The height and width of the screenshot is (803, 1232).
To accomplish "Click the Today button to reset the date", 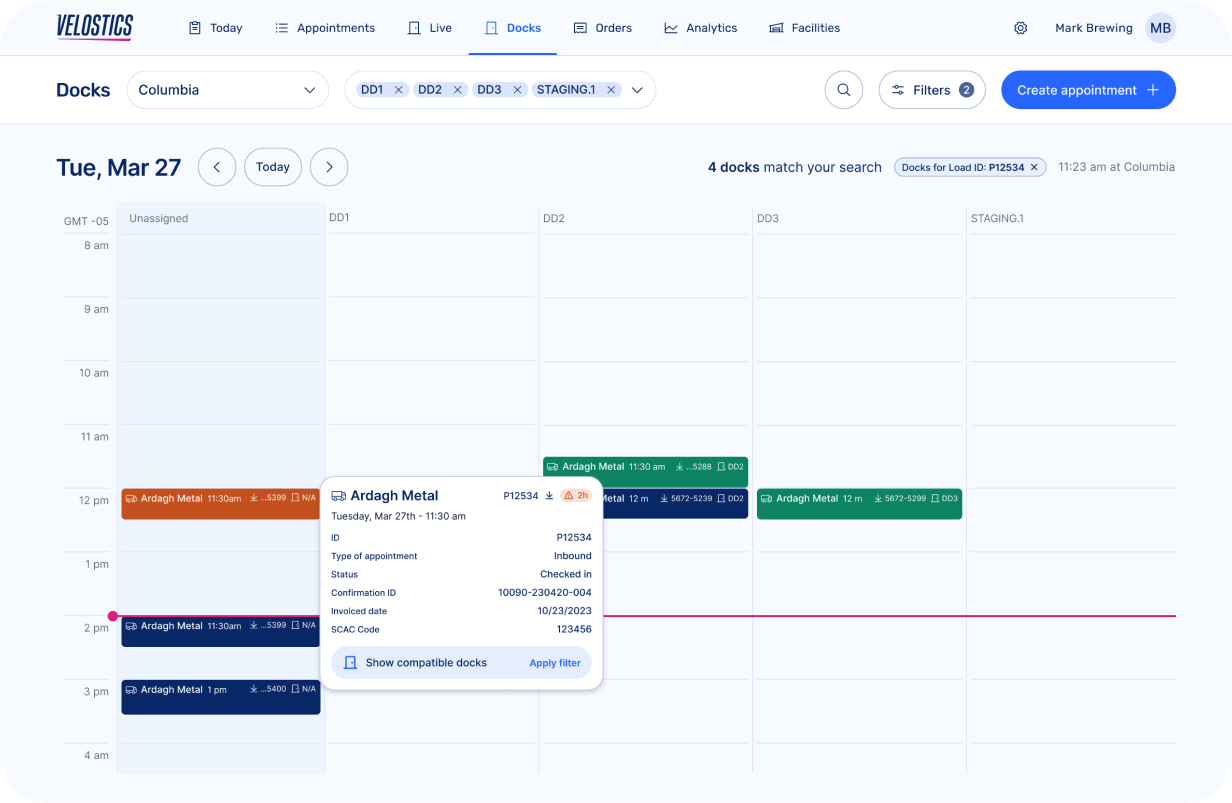I will 272,167.
